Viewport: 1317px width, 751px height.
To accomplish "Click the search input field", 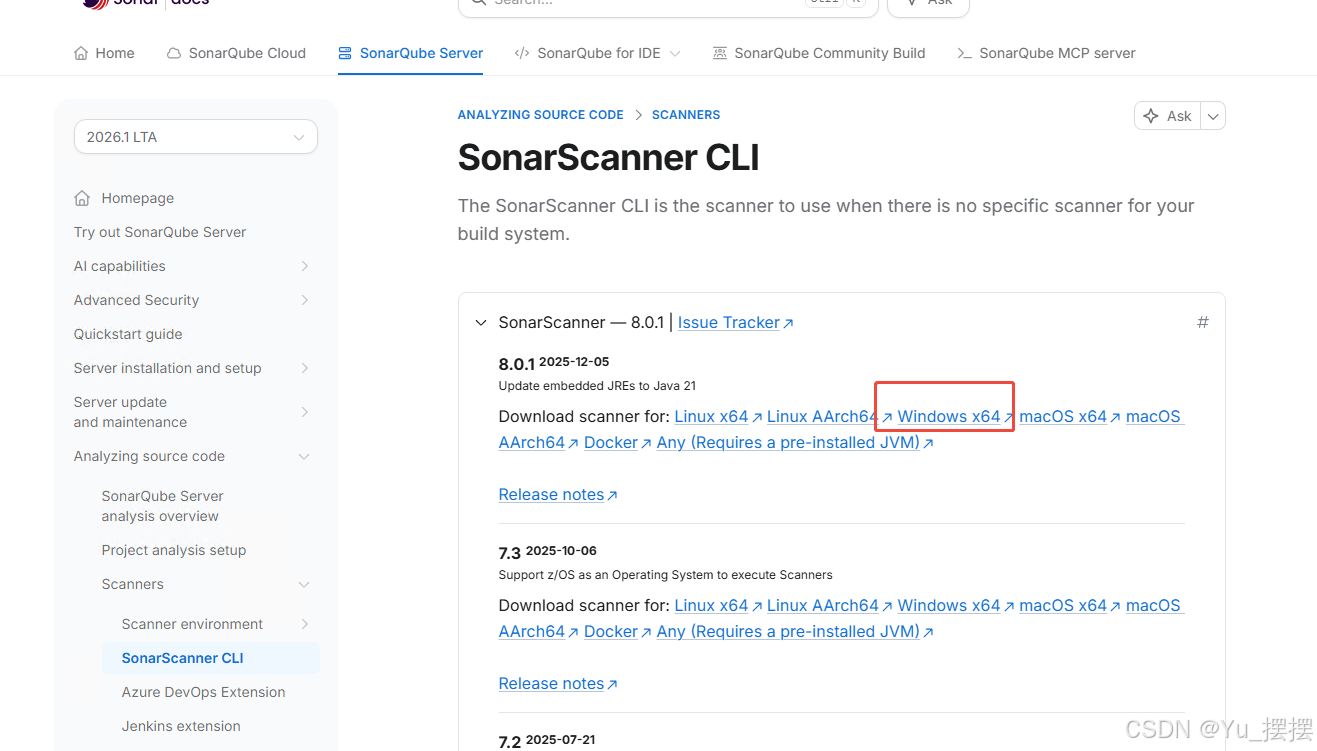I will 668,3.
